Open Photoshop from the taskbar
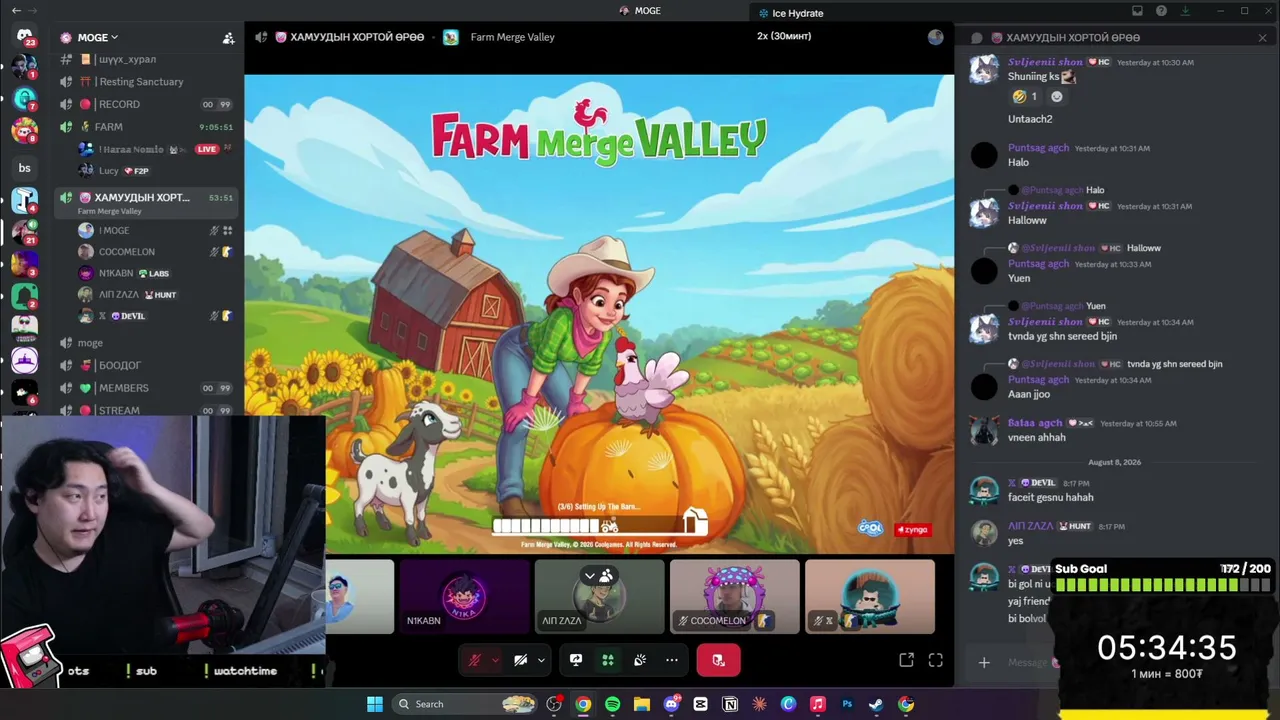1280x720 pixels. point(847,704)
